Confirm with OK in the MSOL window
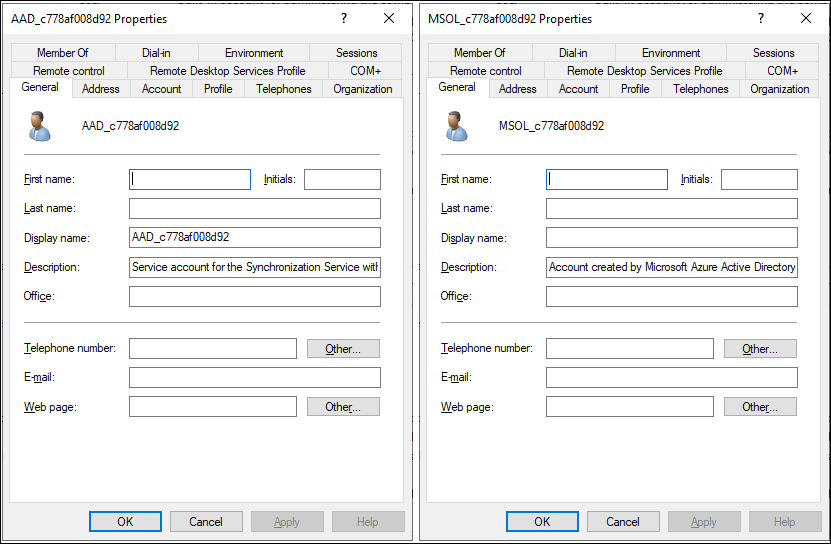831x544 pixels. [x=542, y=522]
